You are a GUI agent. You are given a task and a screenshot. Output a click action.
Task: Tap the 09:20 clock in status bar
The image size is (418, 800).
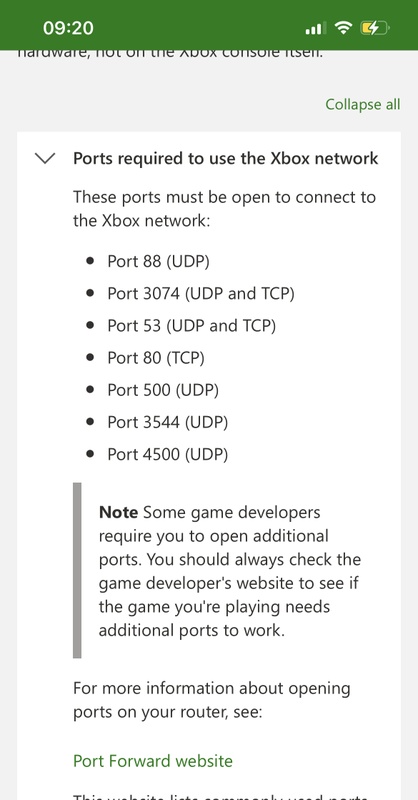coord(68,28)
